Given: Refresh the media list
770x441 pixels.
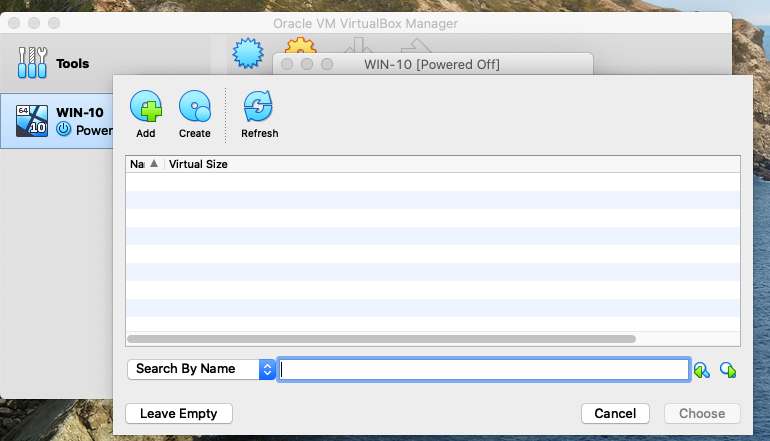Looking at the screenshot, I should pos(259,106).
